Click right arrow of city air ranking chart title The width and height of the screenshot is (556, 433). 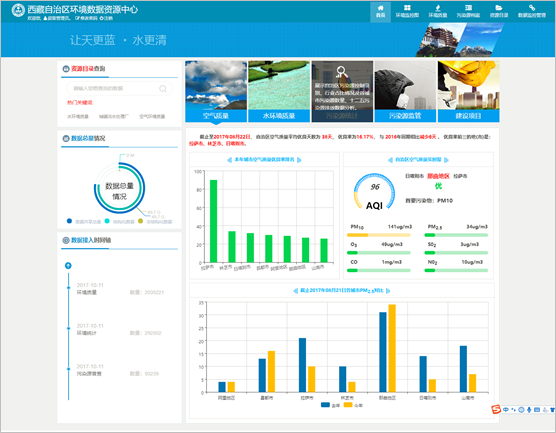(299, 160)
